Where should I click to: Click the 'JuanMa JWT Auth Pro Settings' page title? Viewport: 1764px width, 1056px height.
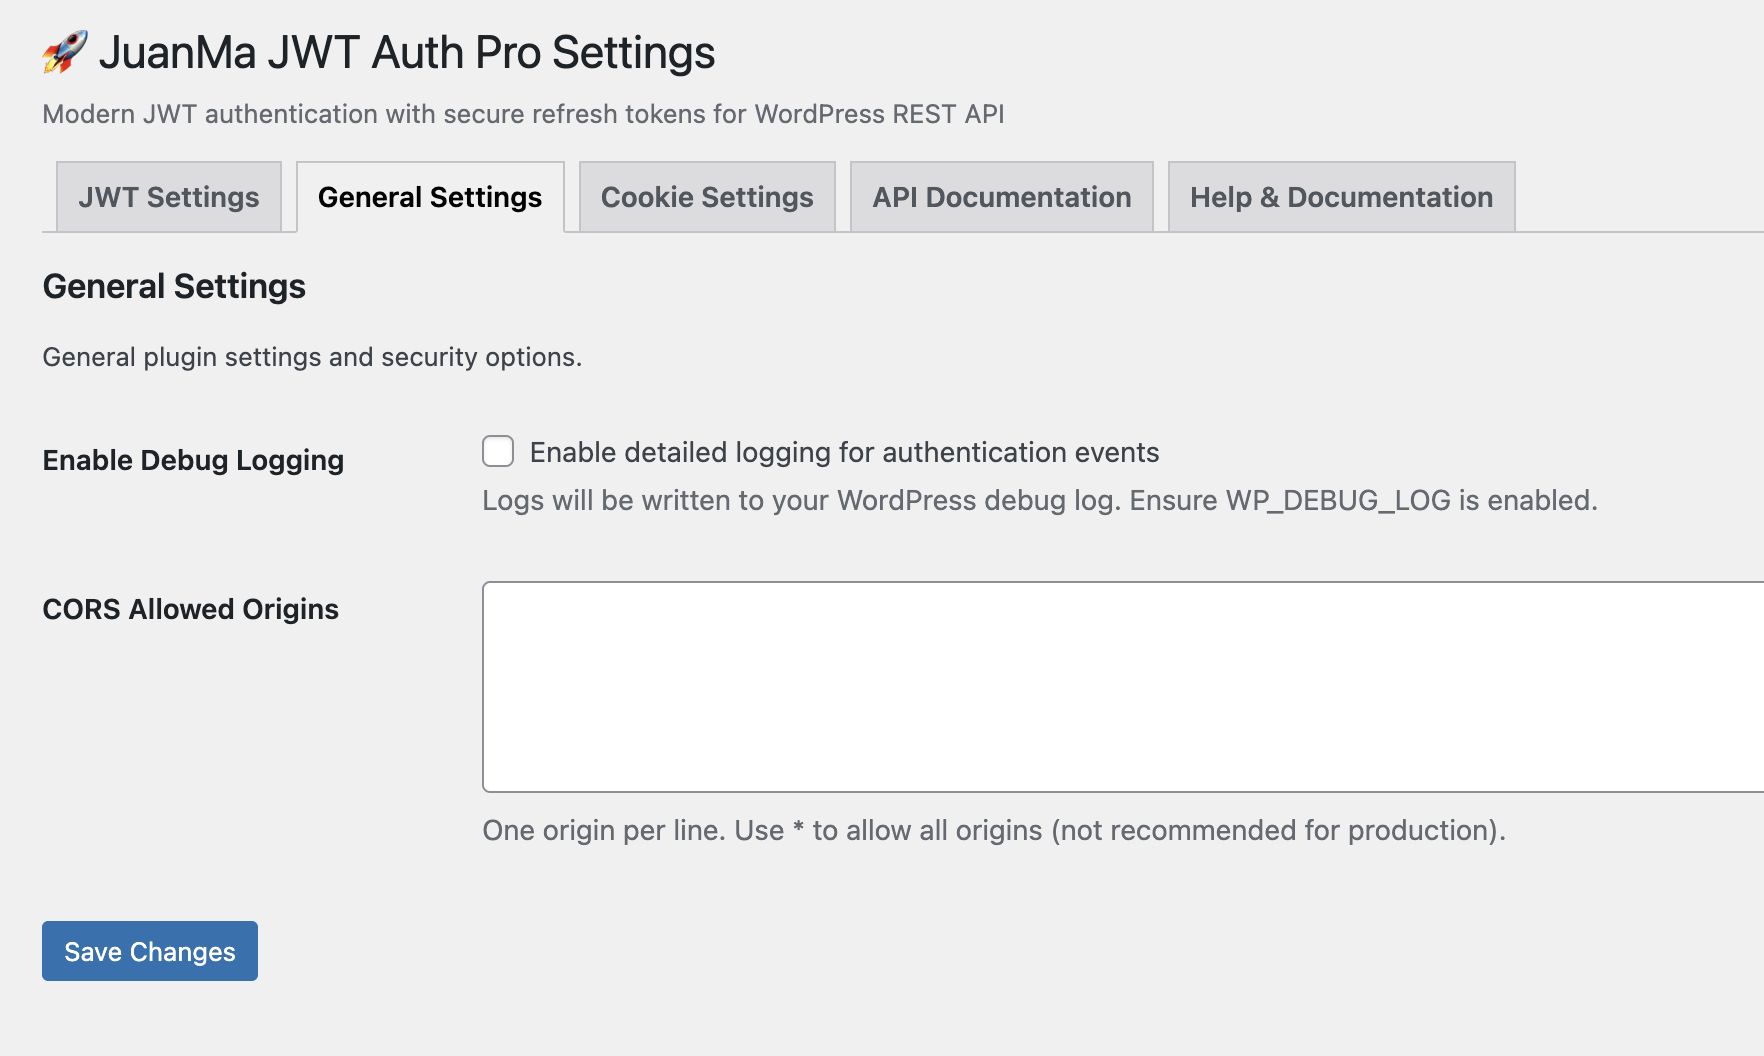click(406, 52)
